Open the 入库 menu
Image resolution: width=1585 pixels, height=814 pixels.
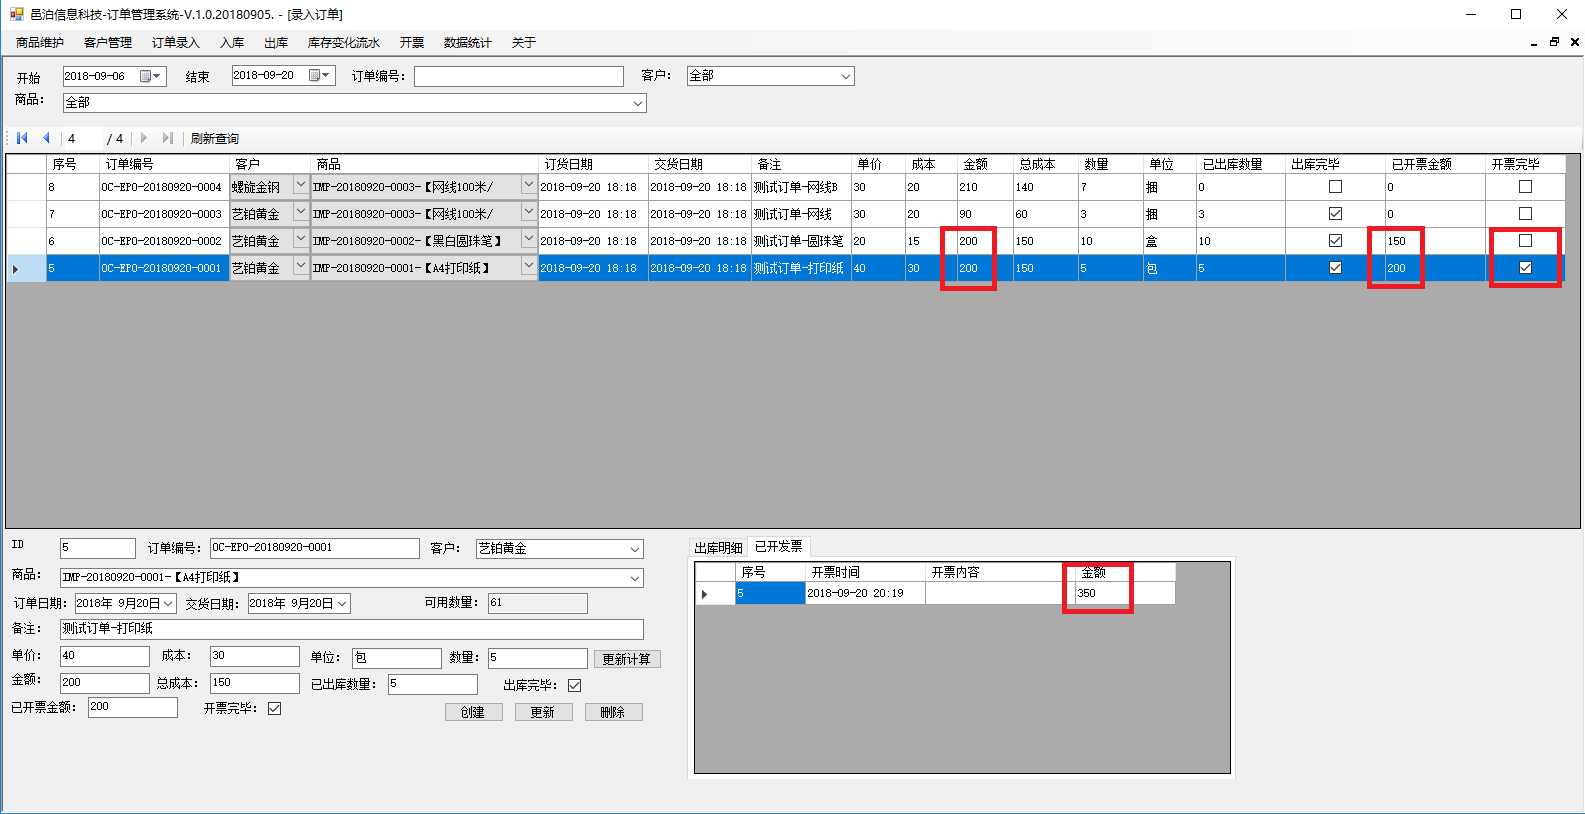(232, 43)
